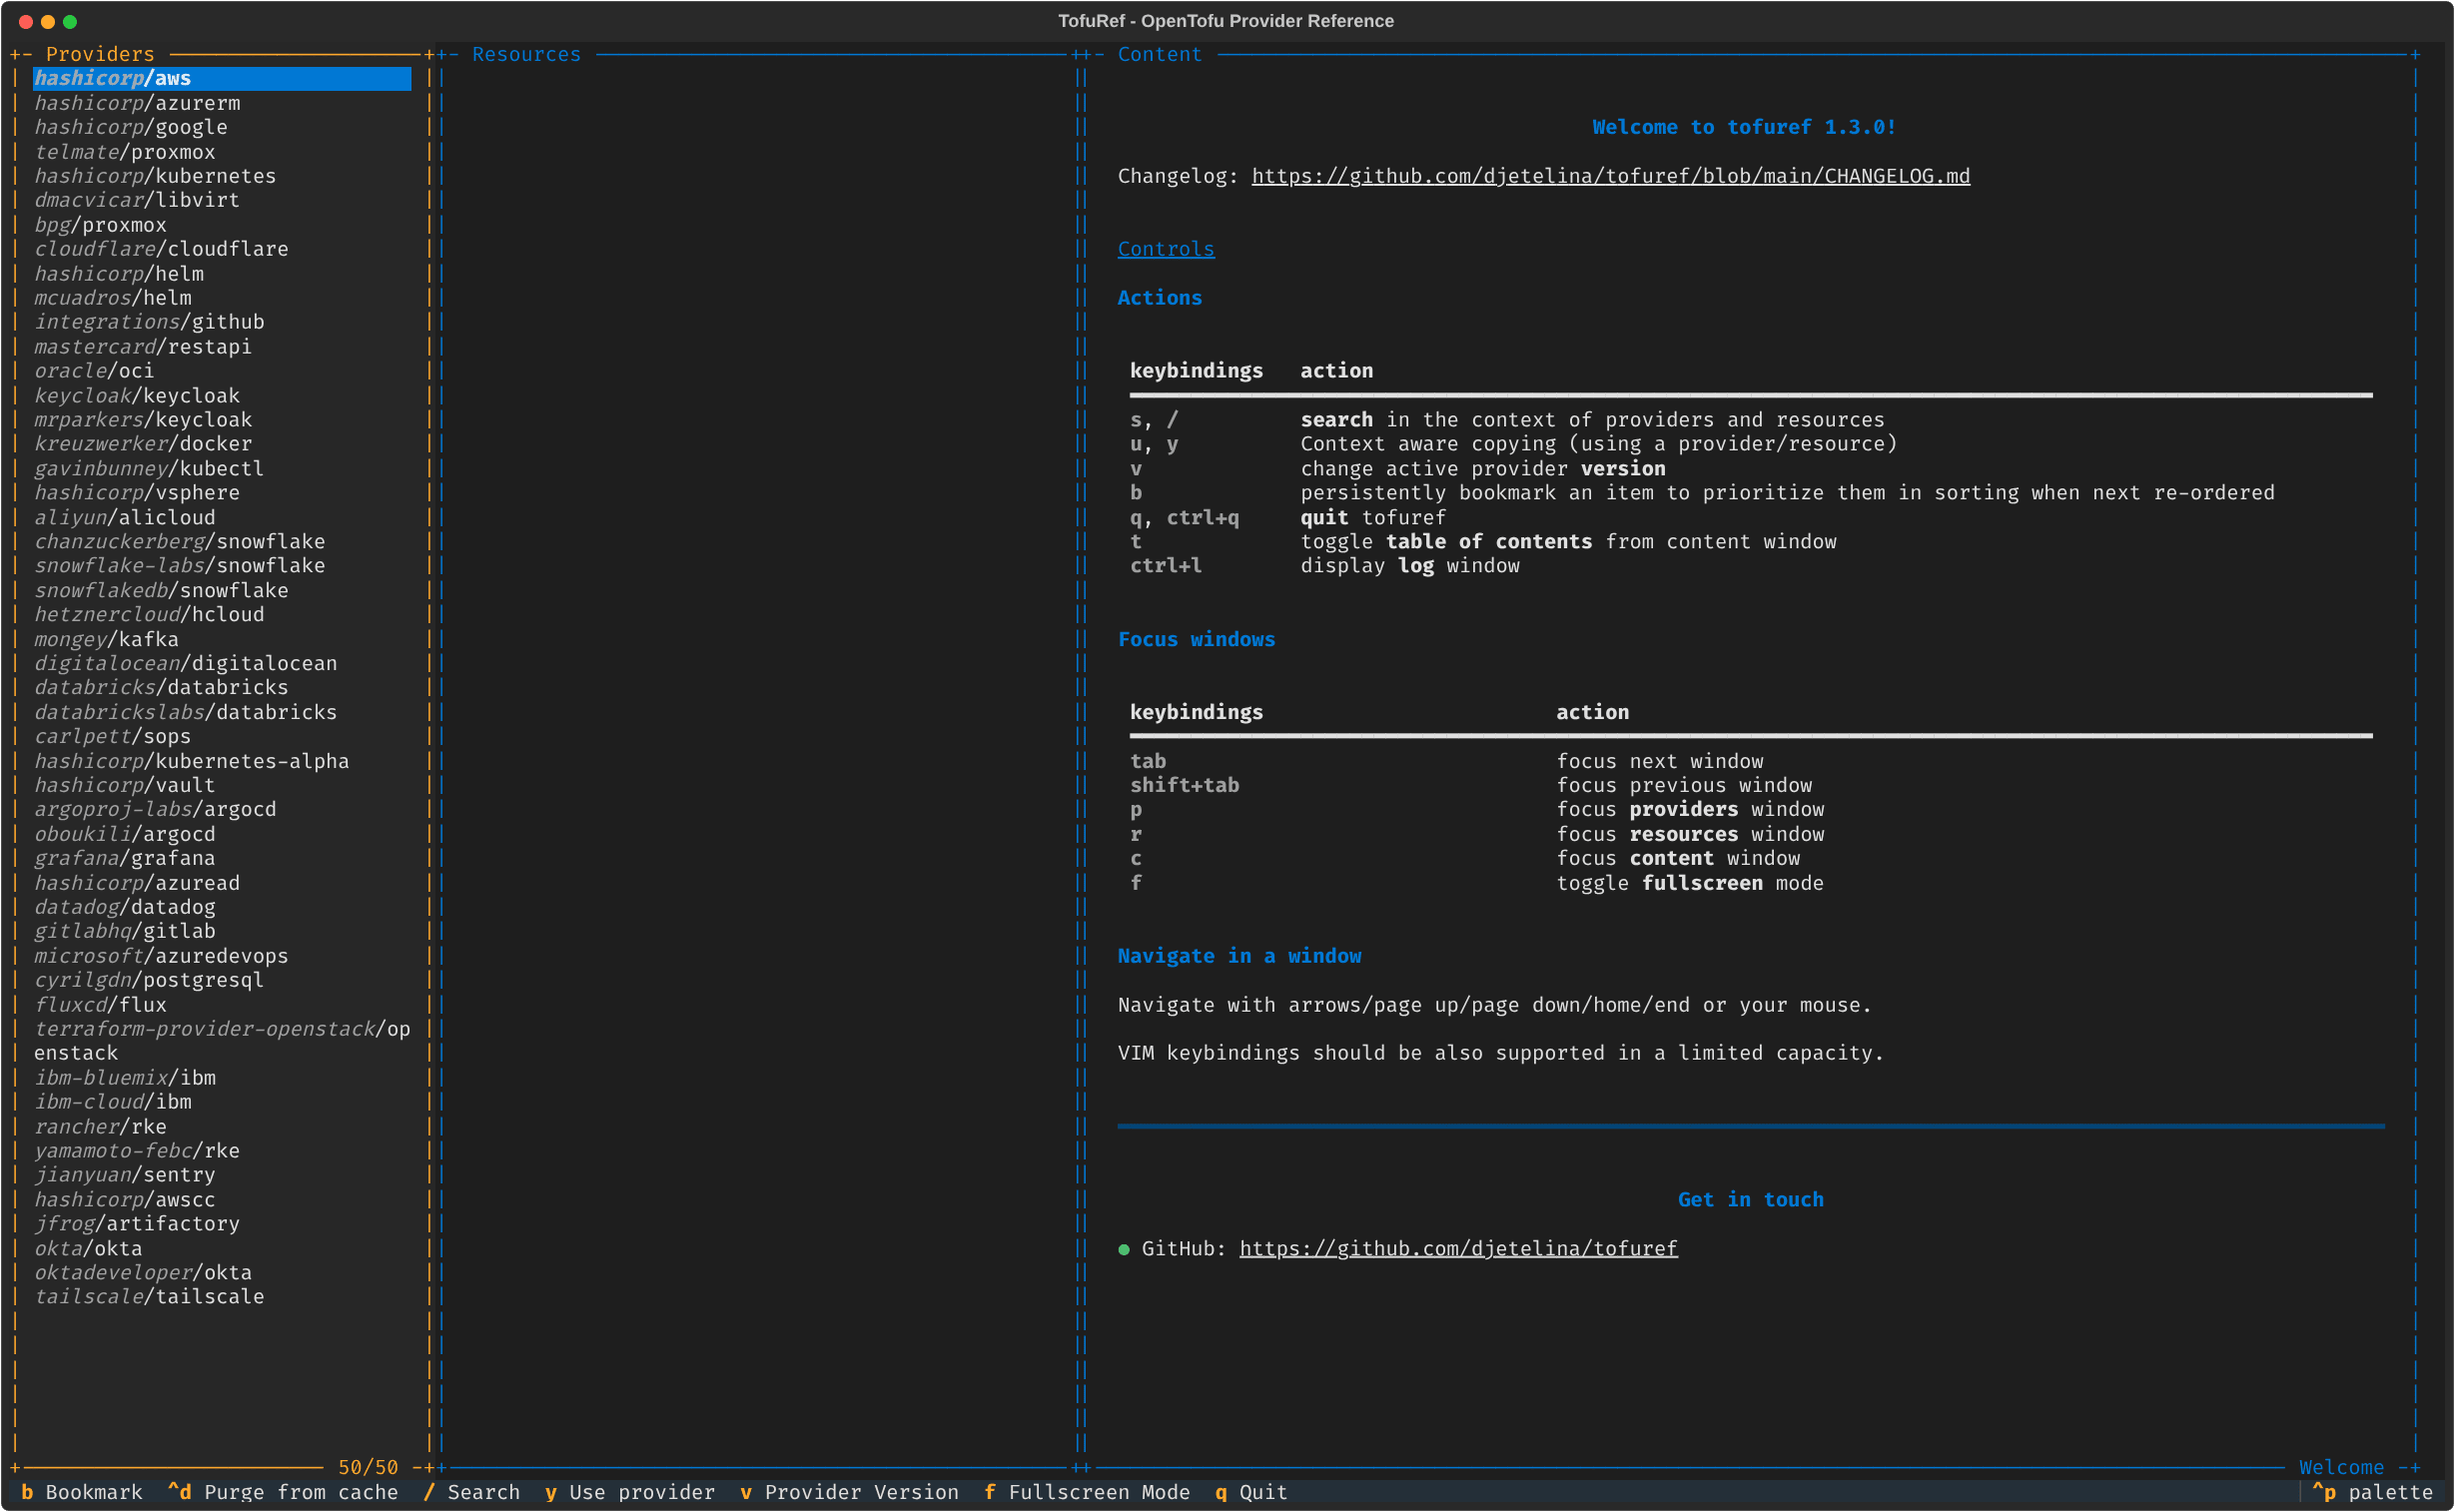Select the cloudflare/cloudflare provider
The width and height of the screenshot is (2455, 1512).
pyautogui.click(x=161, y=249)
